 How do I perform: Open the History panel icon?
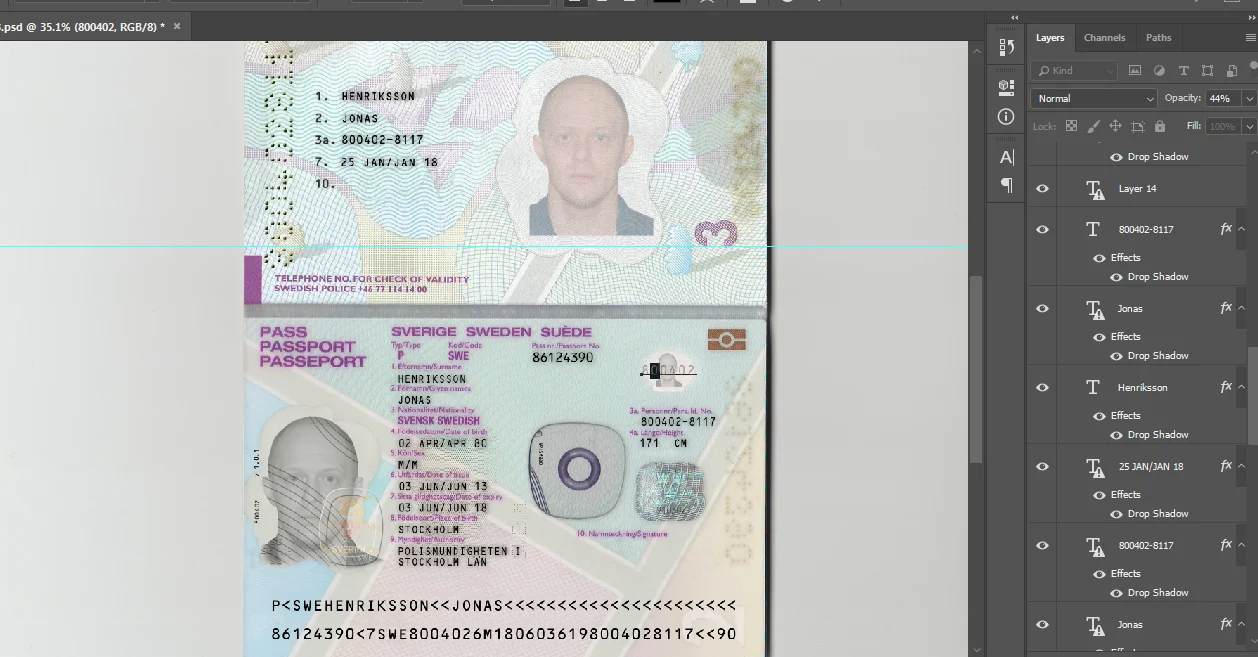tap(1006, 47)
